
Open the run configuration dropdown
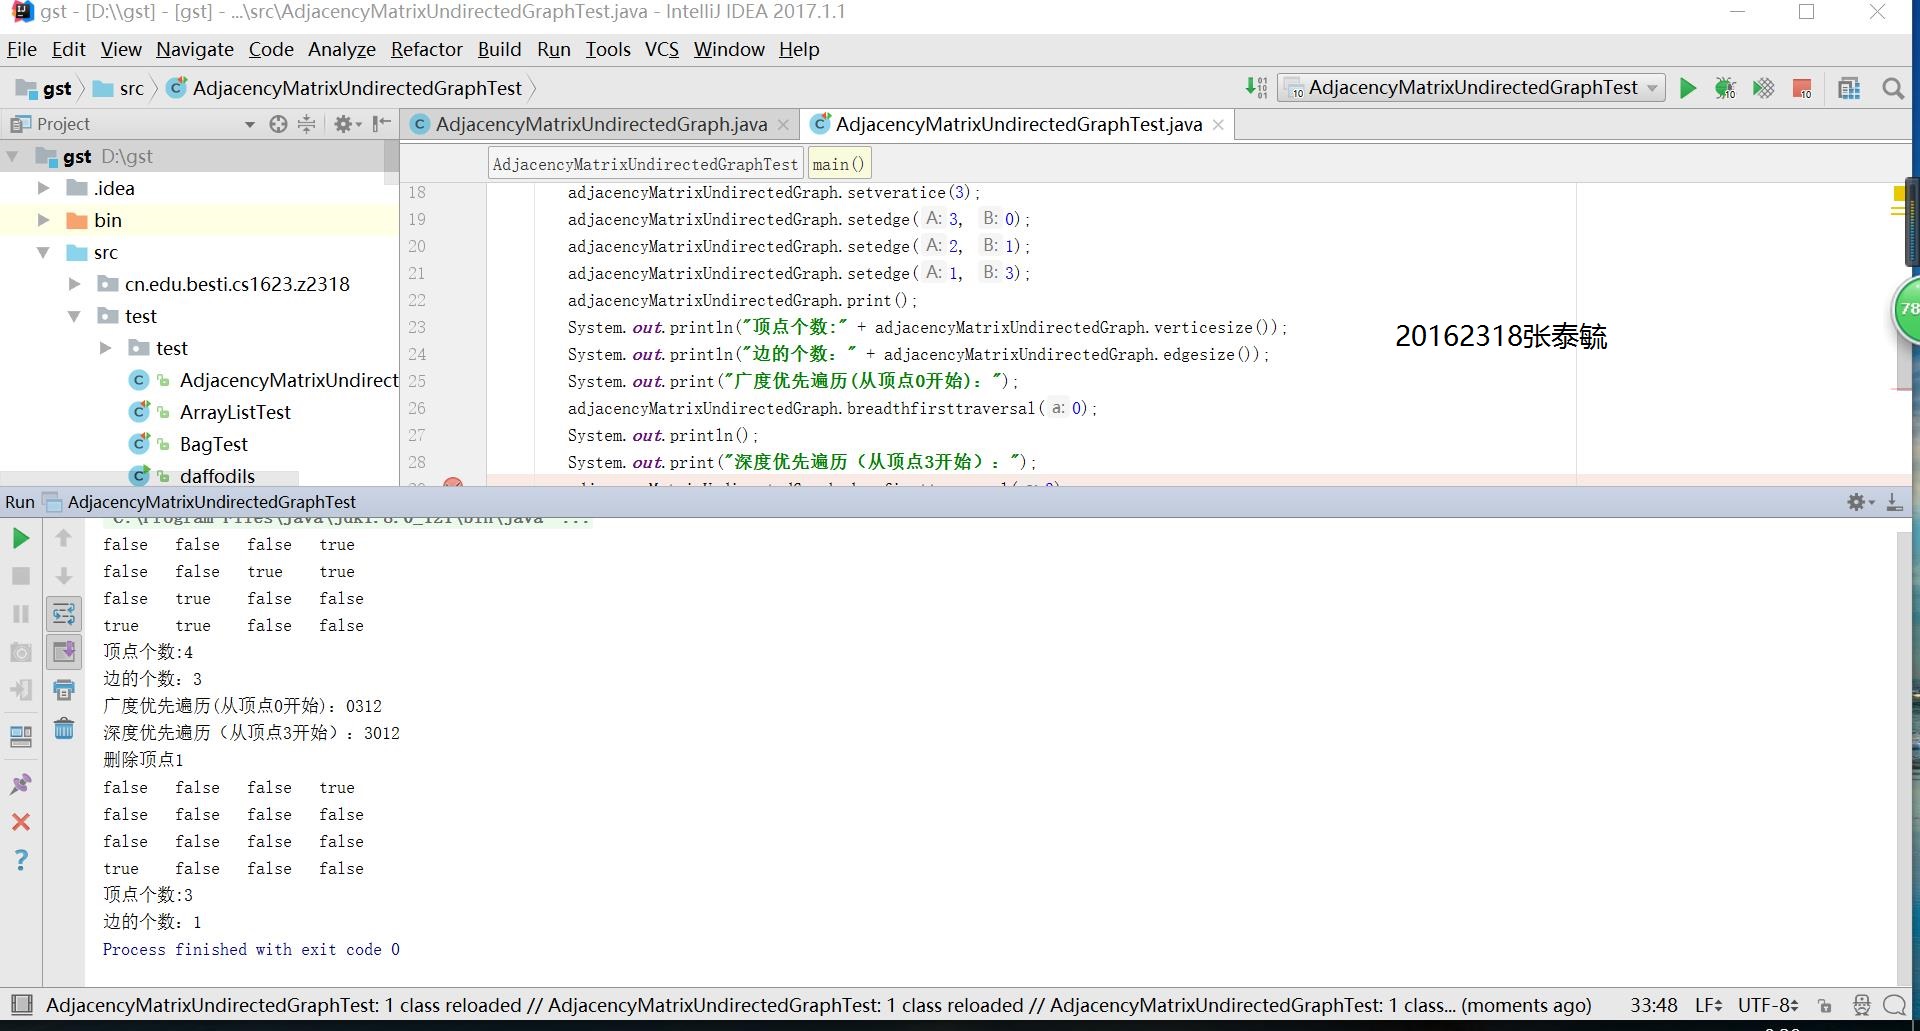coord(1472,88)
